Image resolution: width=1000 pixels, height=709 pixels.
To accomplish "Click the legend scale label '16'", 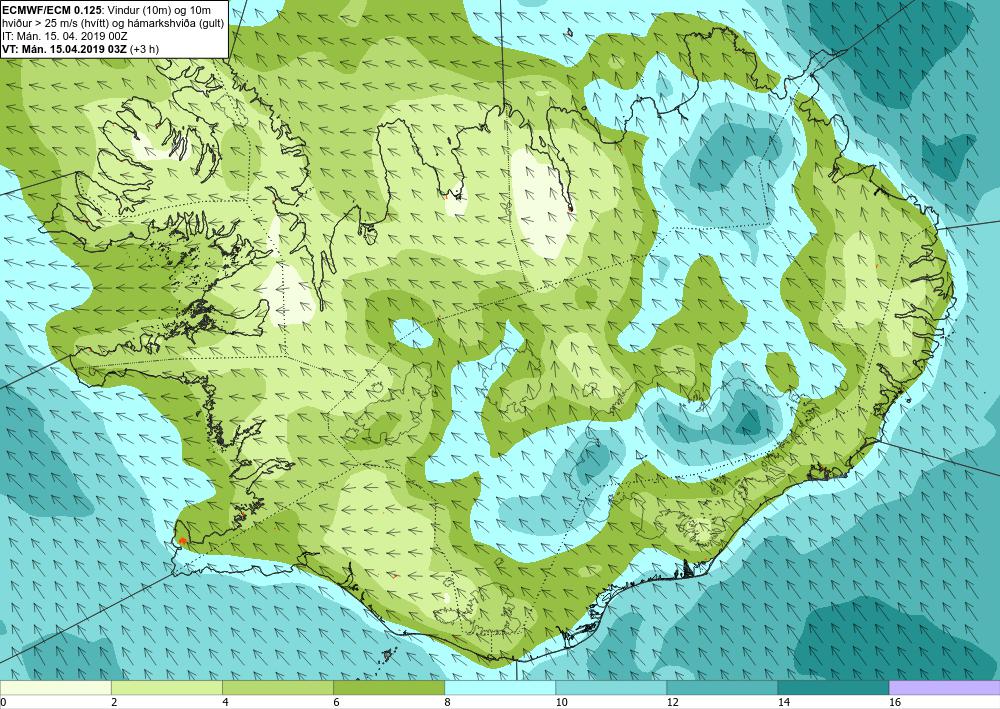I will [x=895, y=702].
